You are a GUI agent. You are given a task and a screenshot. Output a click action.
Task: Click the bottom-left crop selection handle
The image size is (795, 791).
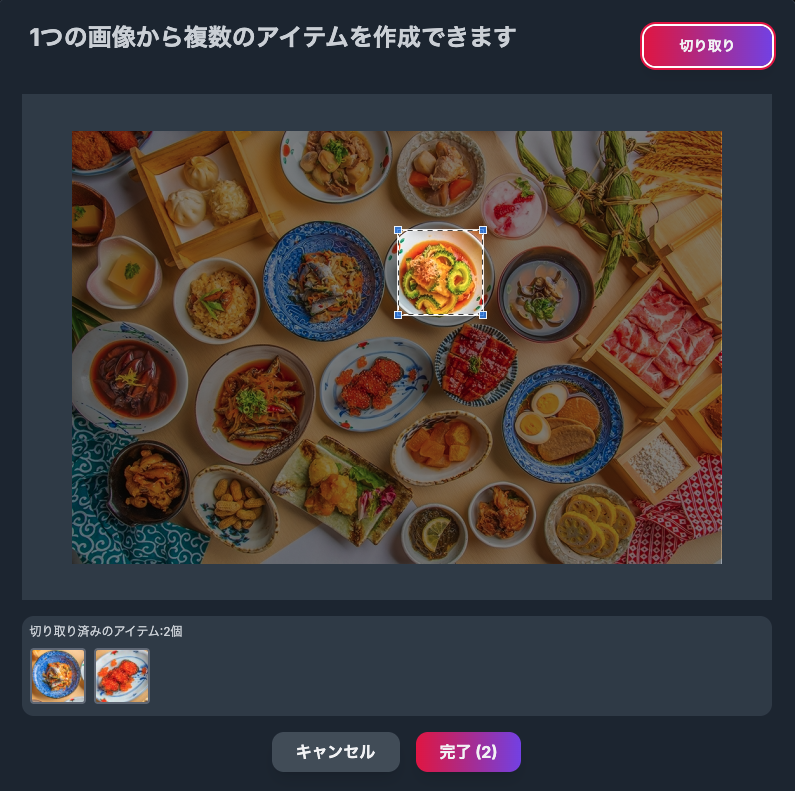(x=398, y=315)
